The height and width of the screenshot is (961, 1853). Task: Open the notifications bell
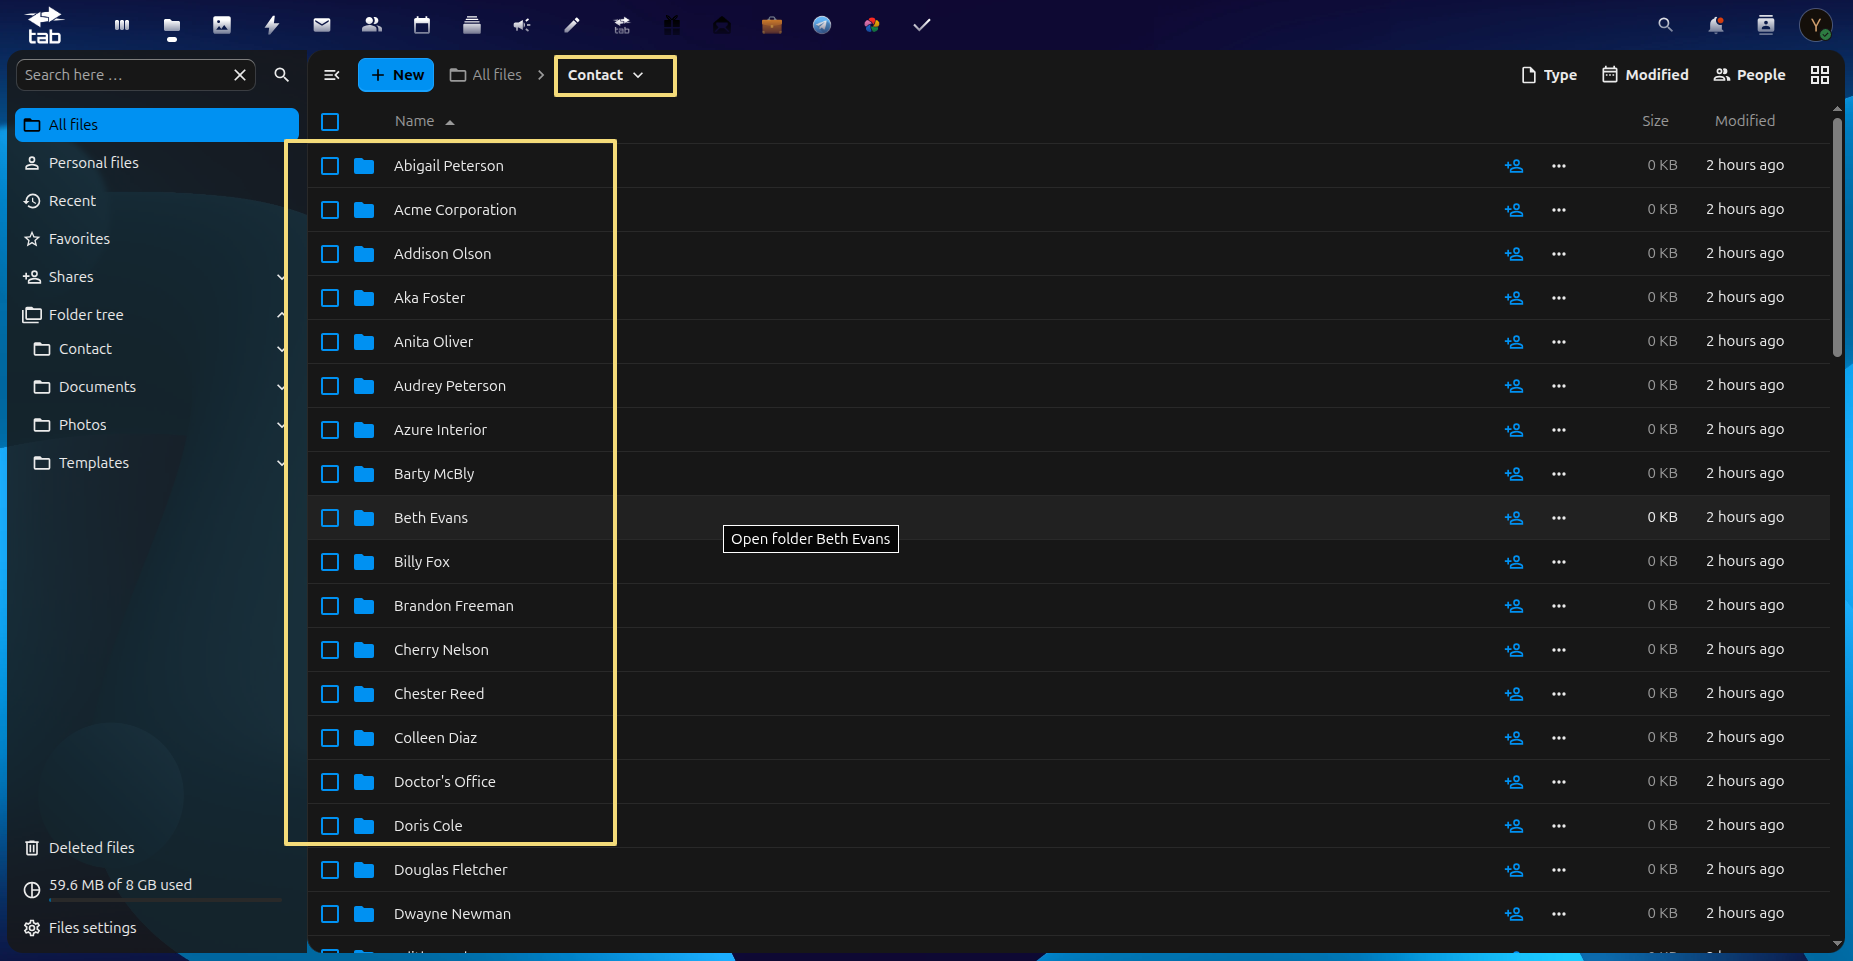pyautogui.click(x=1716, y=25)
